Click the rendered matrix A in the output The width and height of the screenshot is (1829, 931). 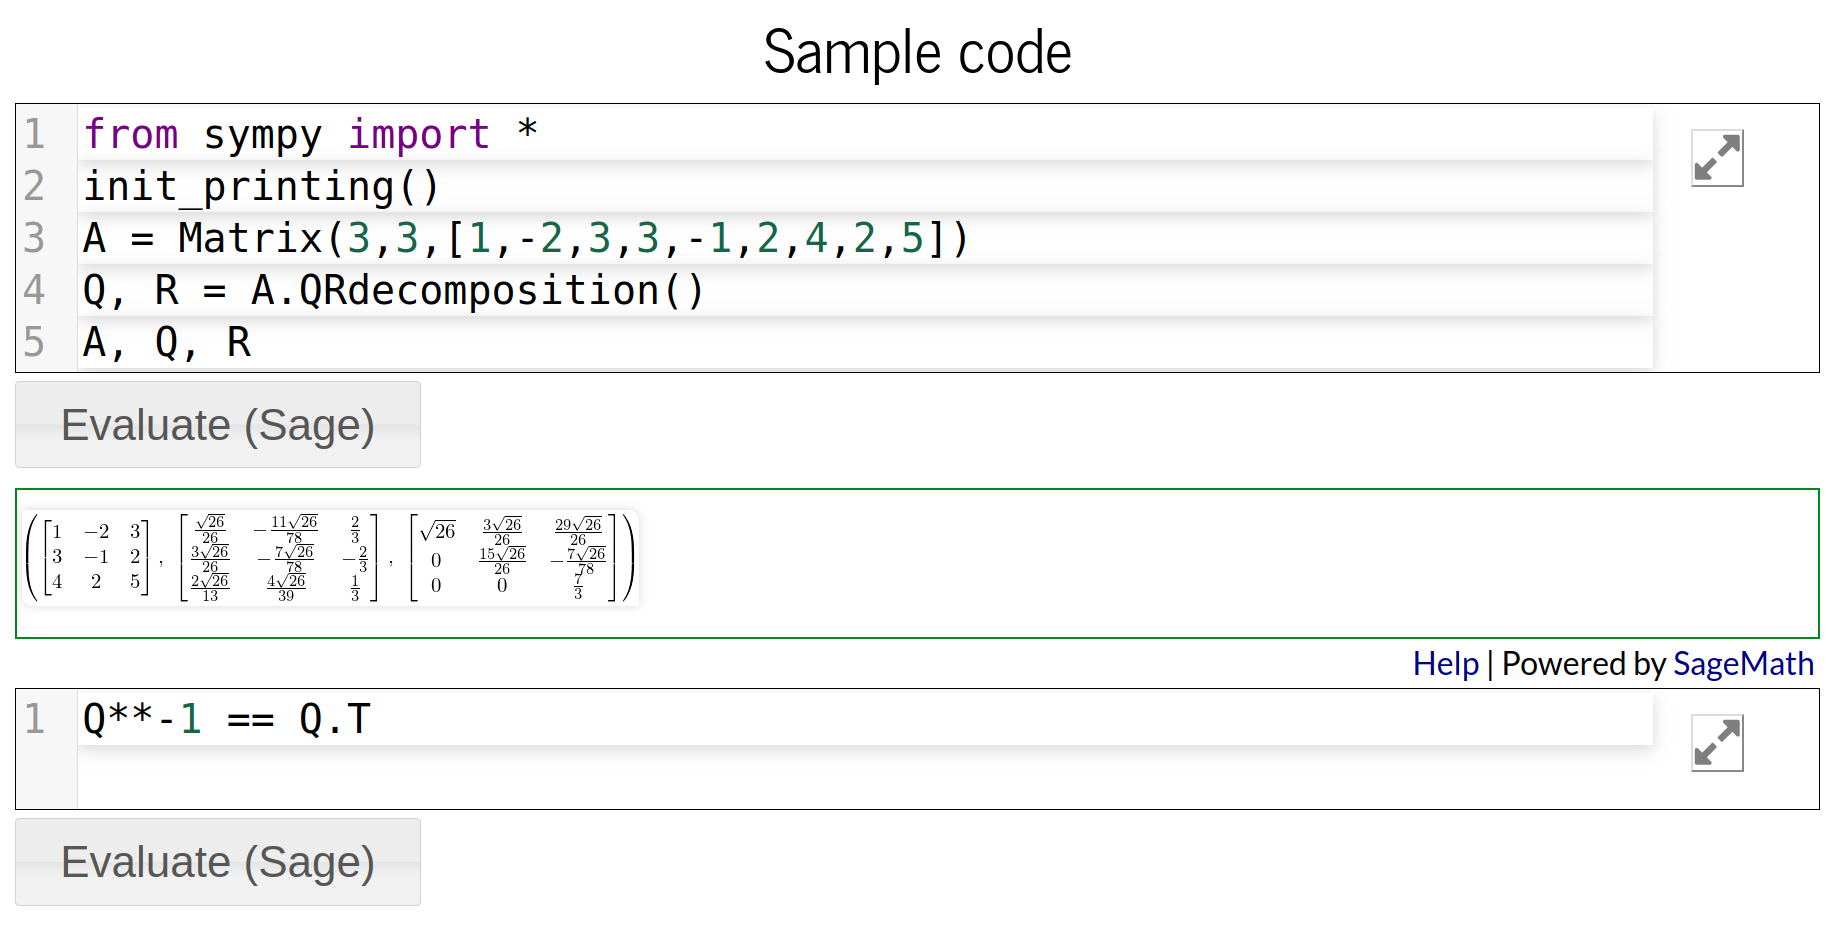[x=95, y=557]
